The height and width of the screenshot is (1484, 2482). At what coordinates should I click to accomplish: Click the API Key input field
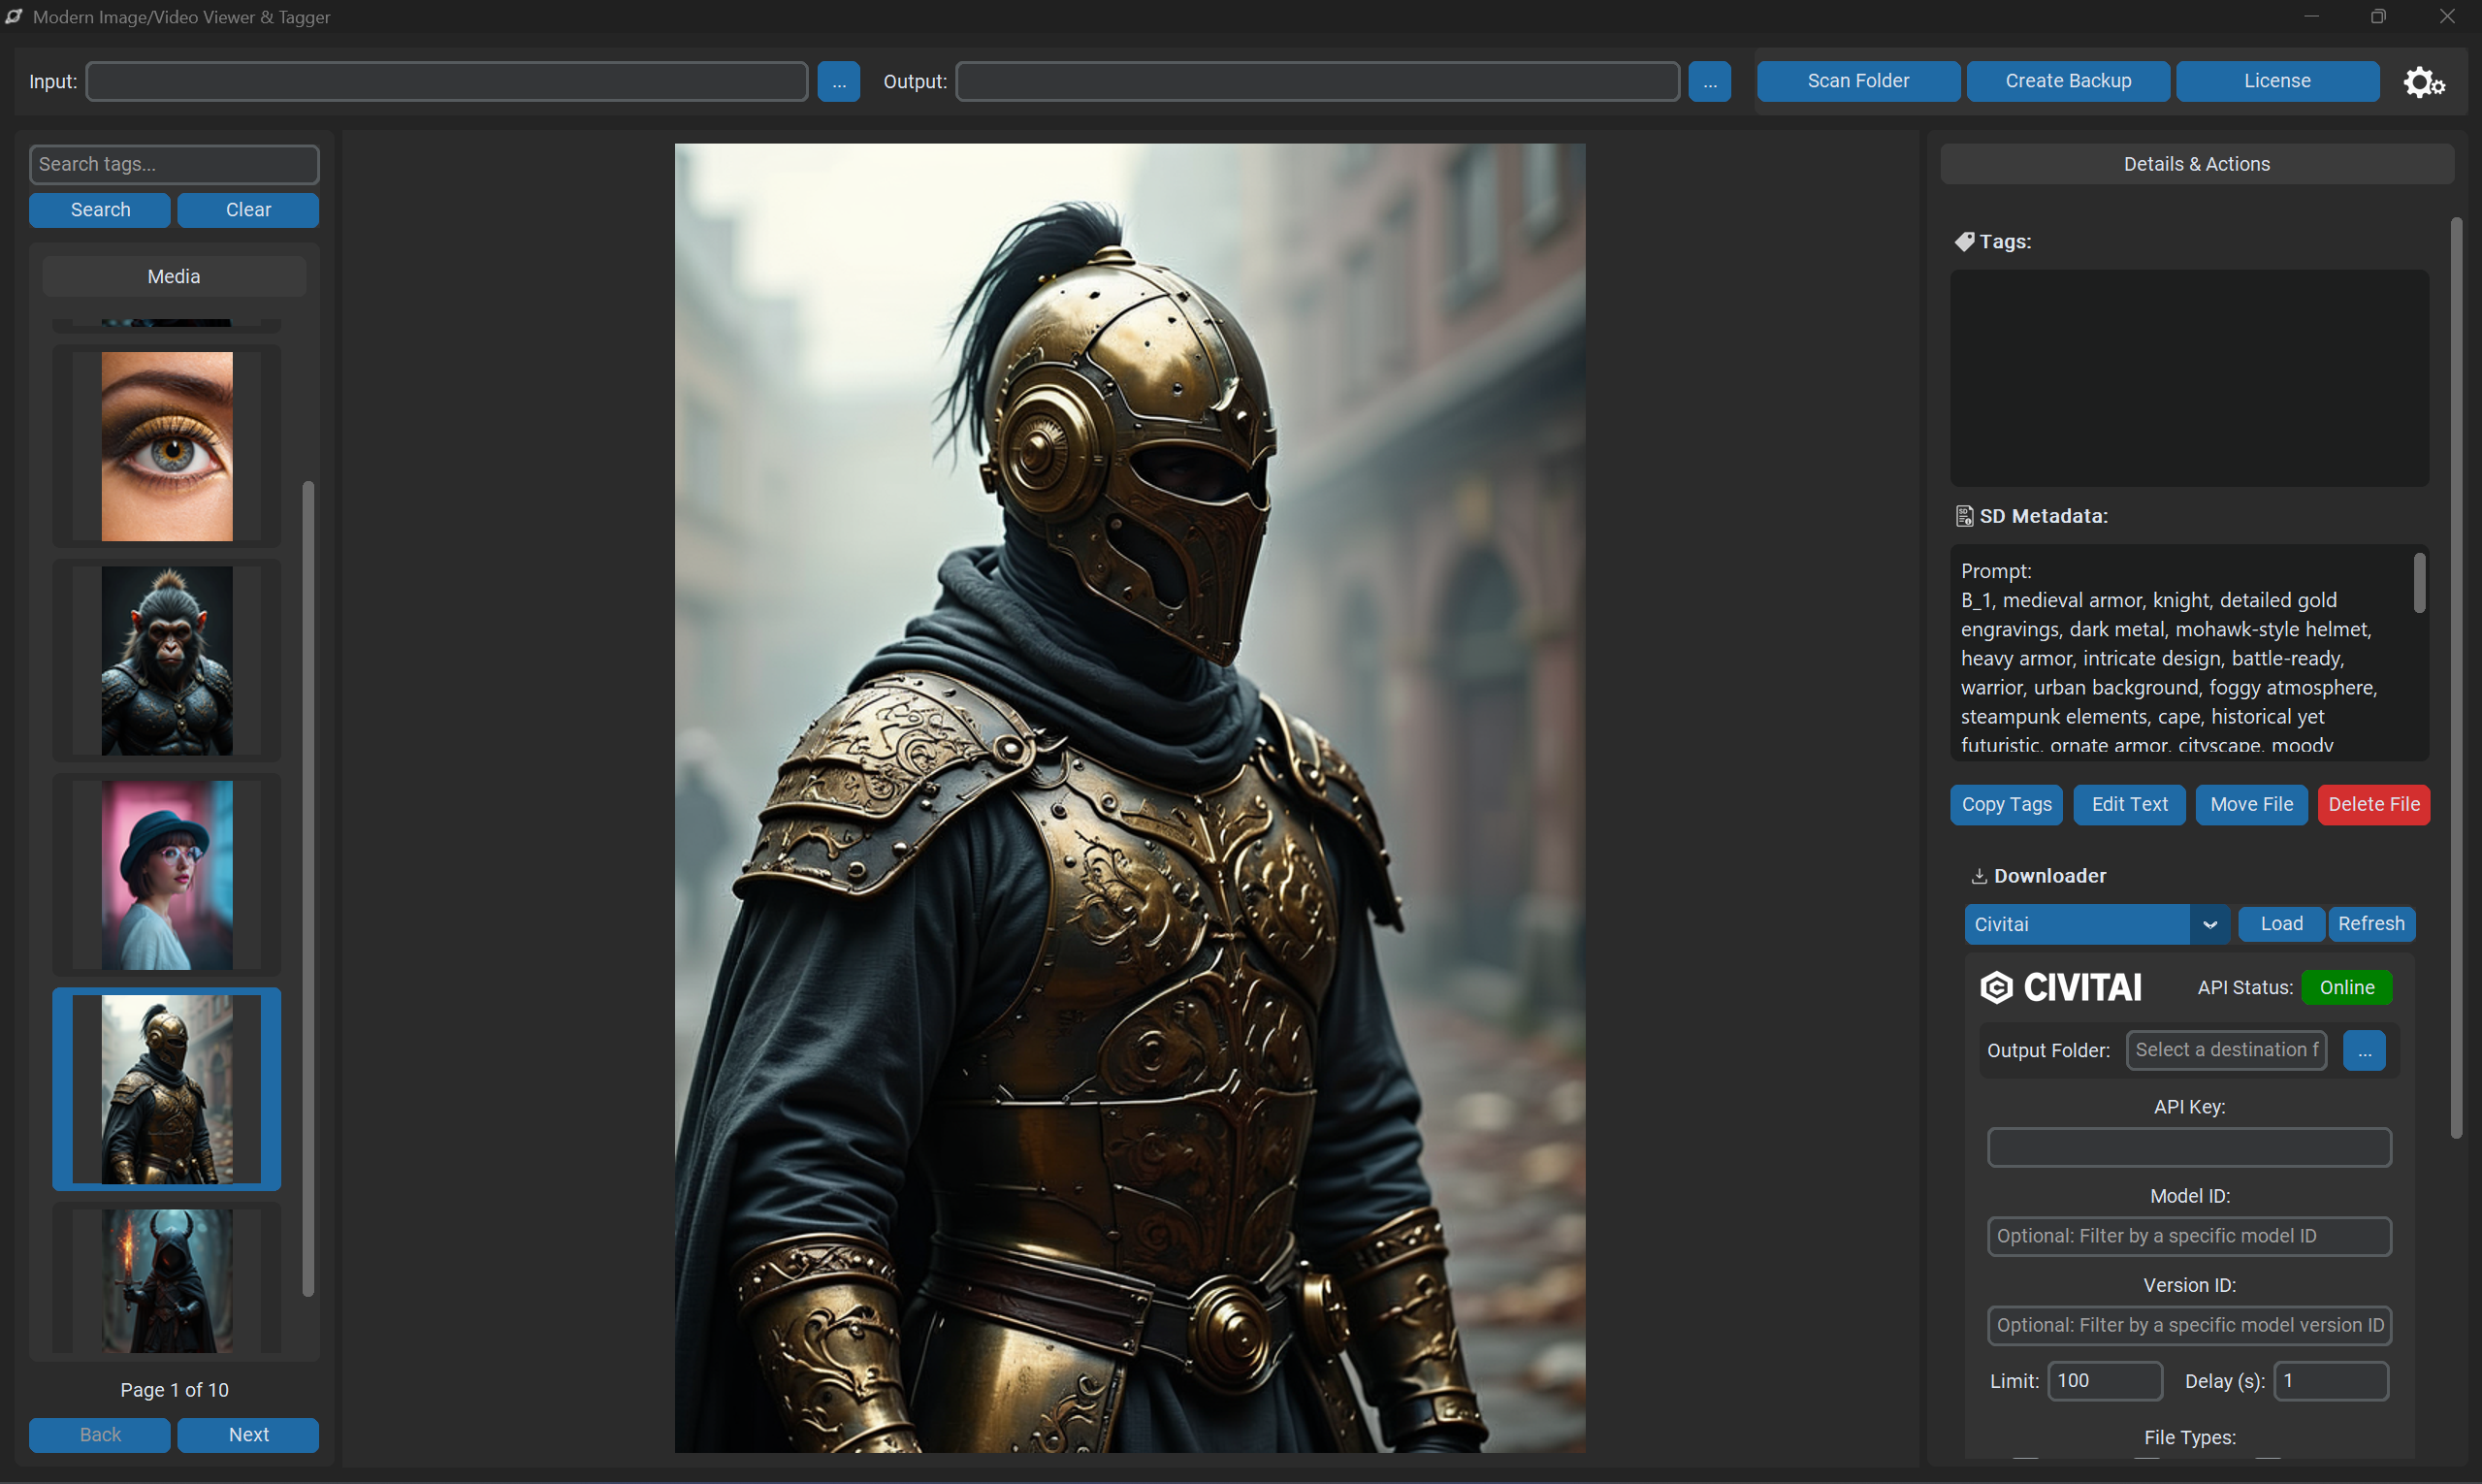pyautogui.click(x=2189, y=1148)
